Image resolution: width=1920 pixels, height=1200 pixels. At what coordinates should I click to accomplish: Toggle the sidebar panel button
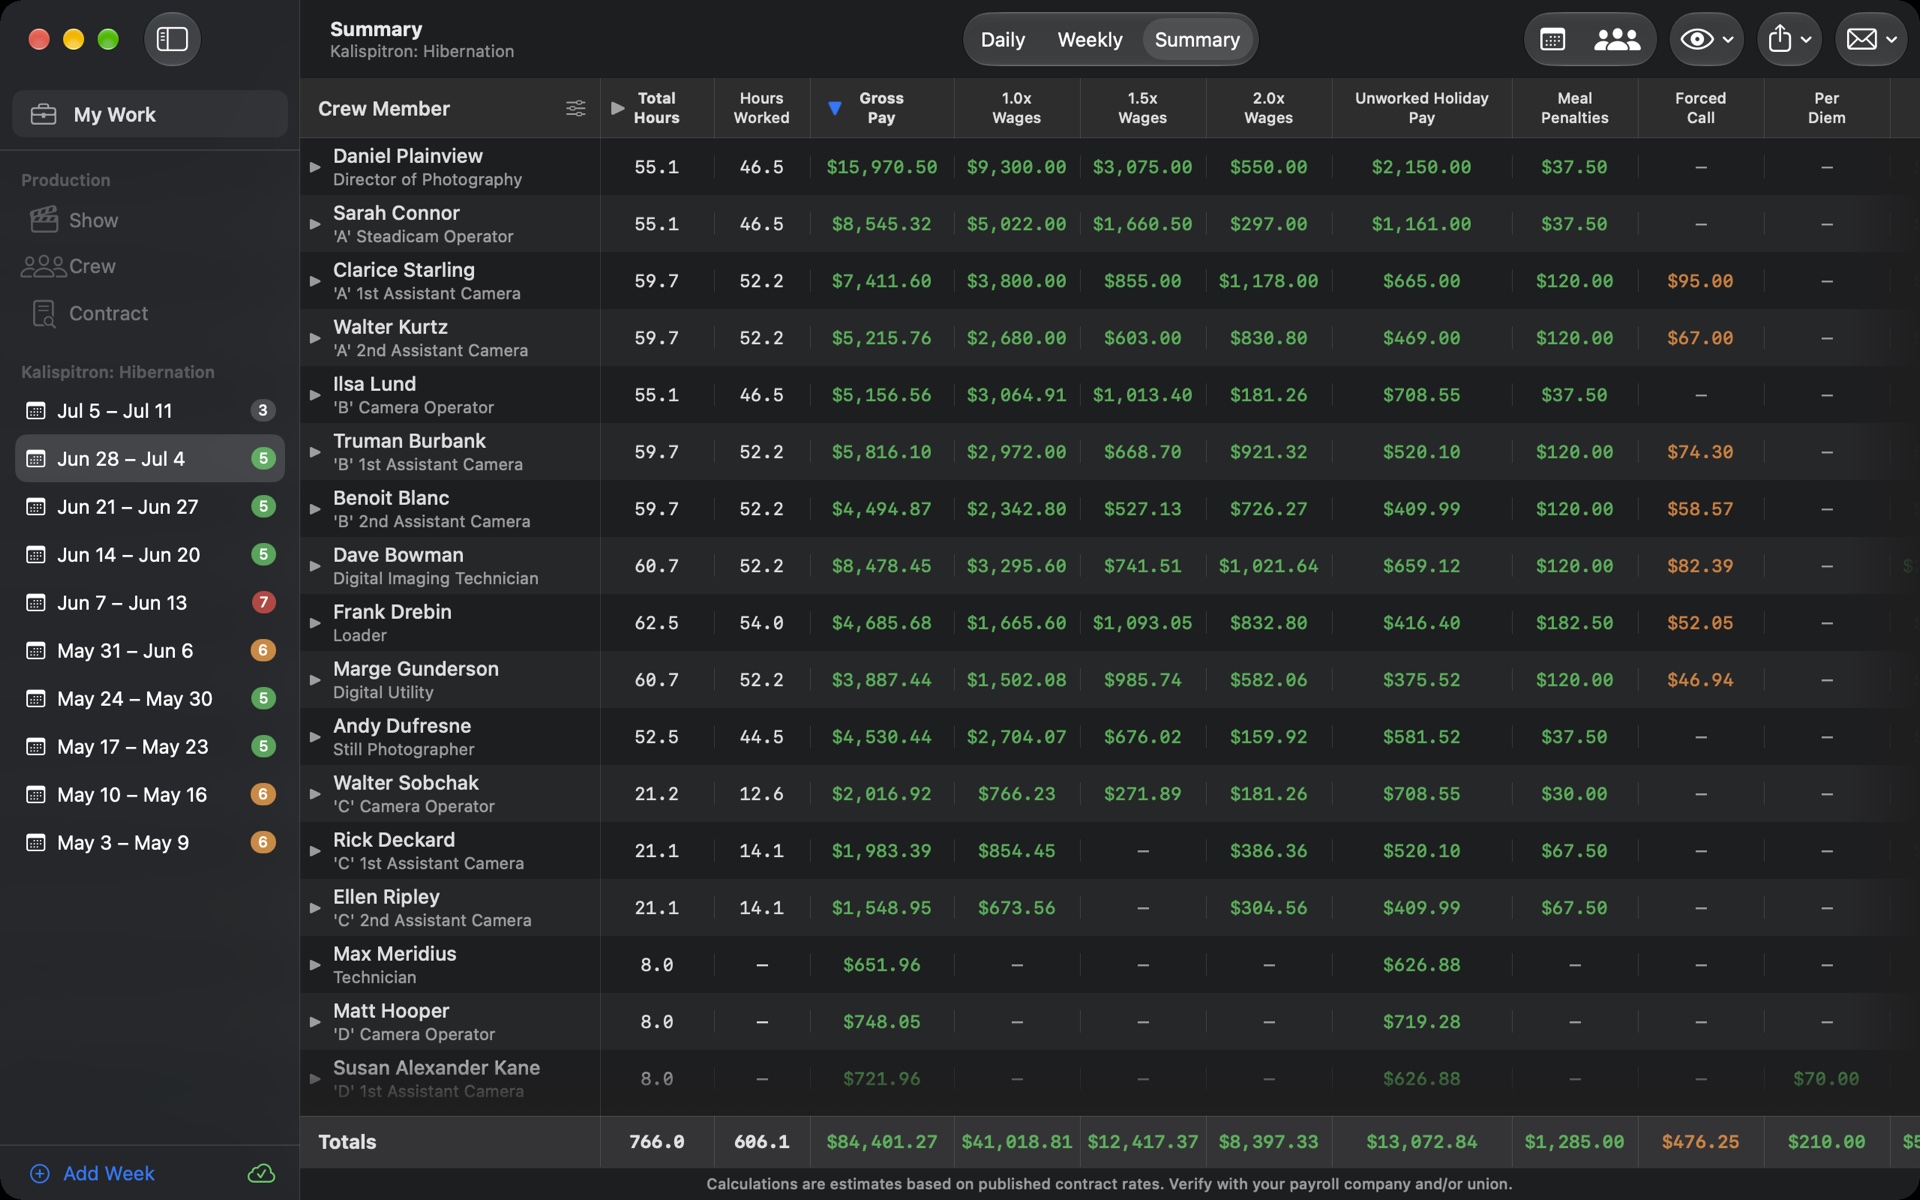172,39
